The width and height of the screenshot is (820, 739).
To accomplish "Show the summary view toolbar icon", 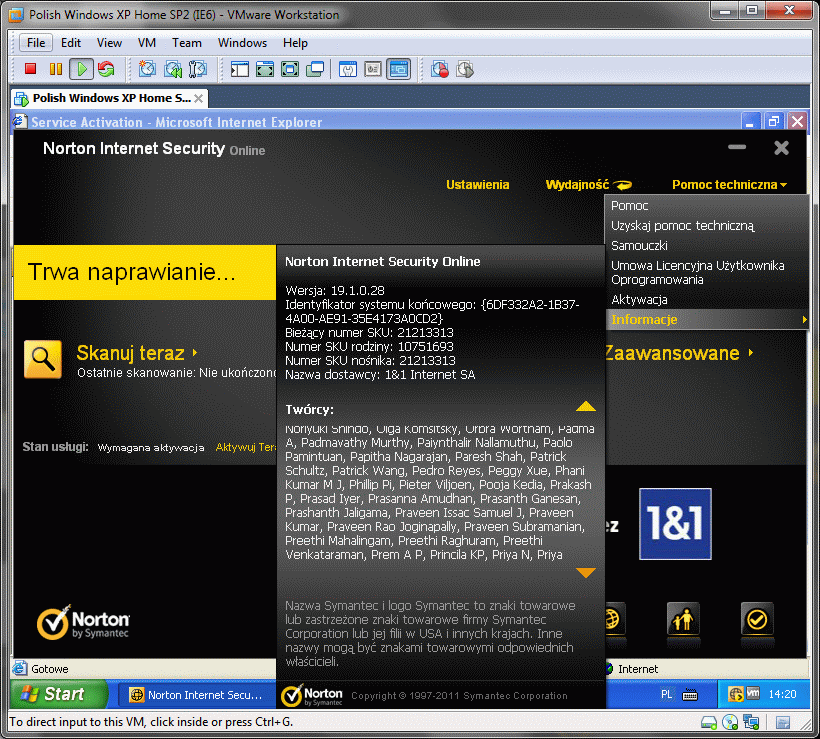I will point(348,69).
